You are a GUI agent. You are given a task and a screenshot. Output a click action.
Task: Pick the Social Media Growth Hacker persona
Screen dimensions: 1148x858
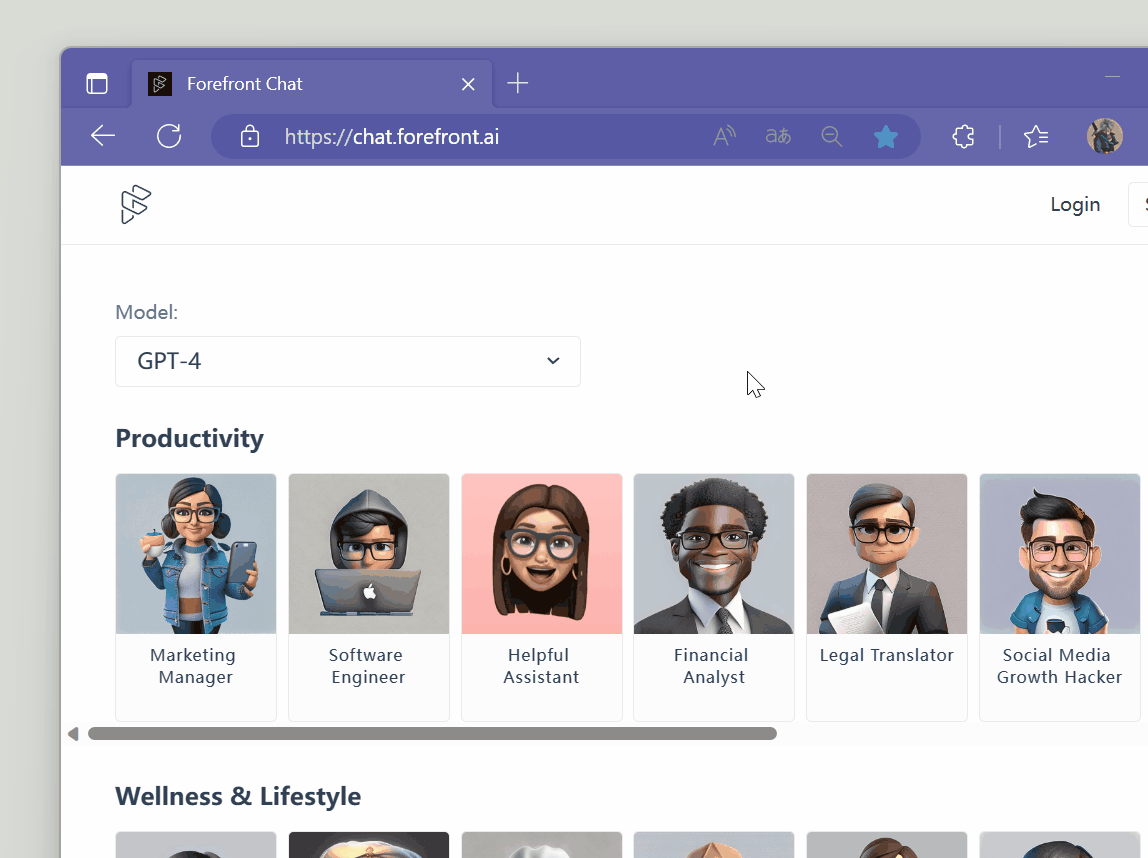click(x=1059, y=597)
